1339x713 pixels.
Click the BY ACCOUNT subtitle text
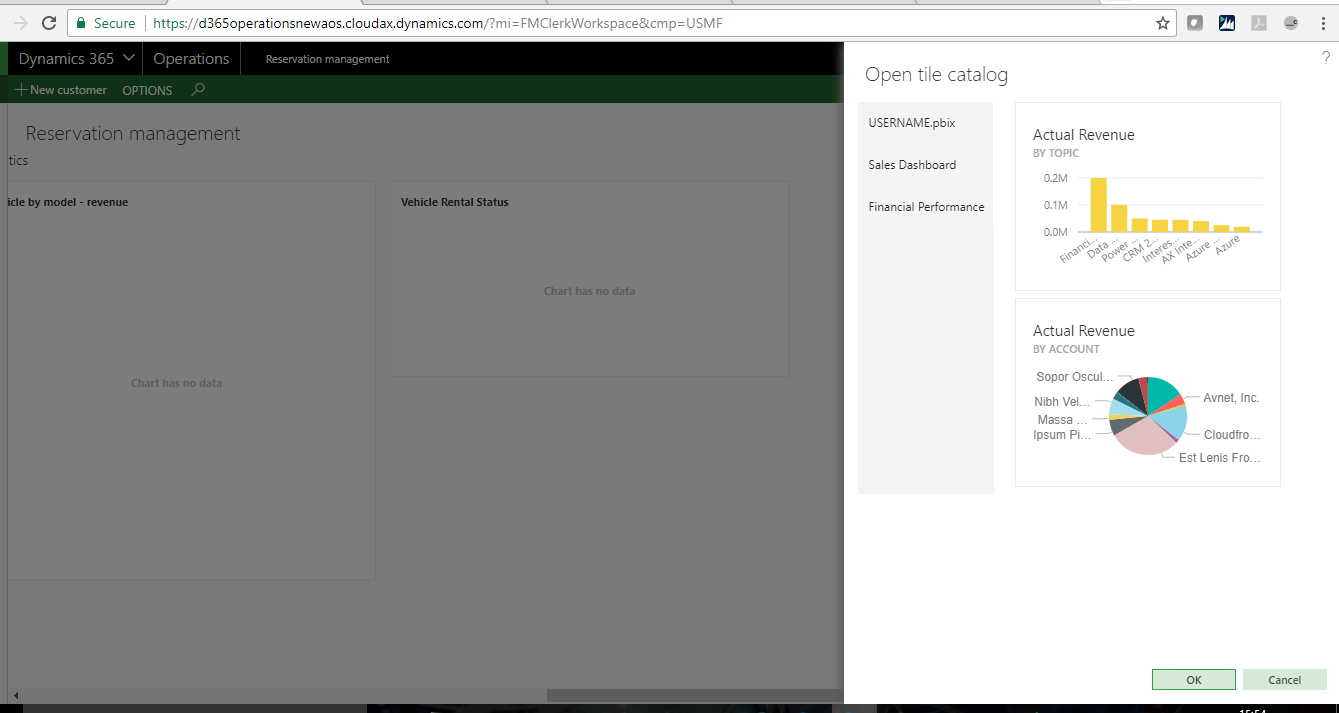(x=1066, y=349)
